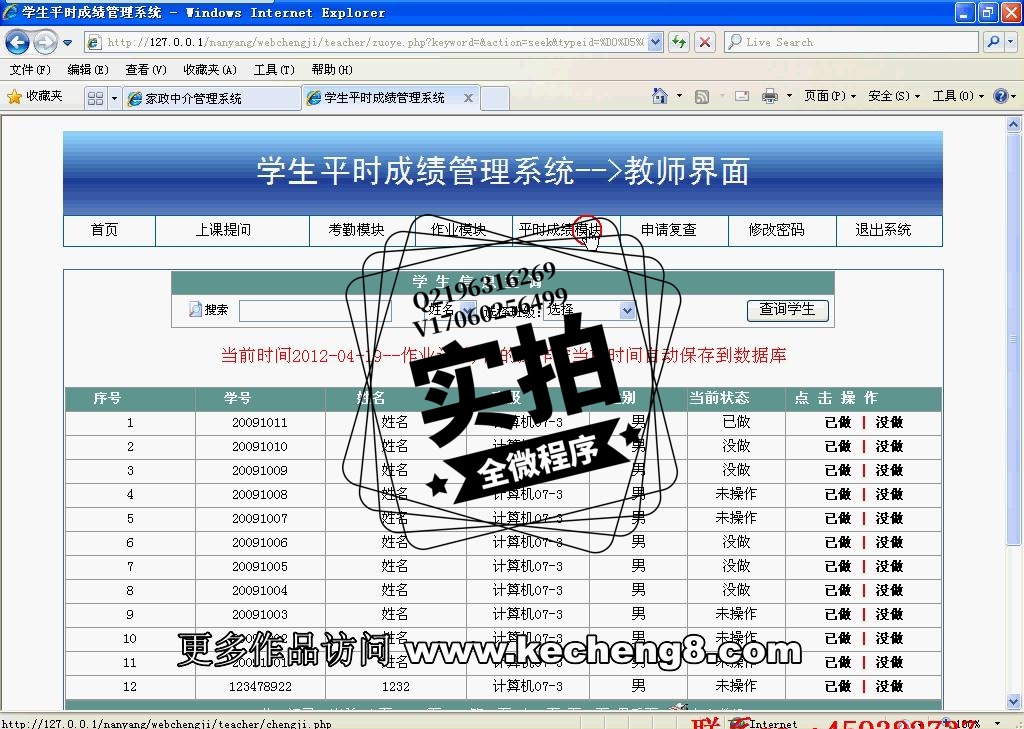Go to the Home page icon

coord(660,97)
